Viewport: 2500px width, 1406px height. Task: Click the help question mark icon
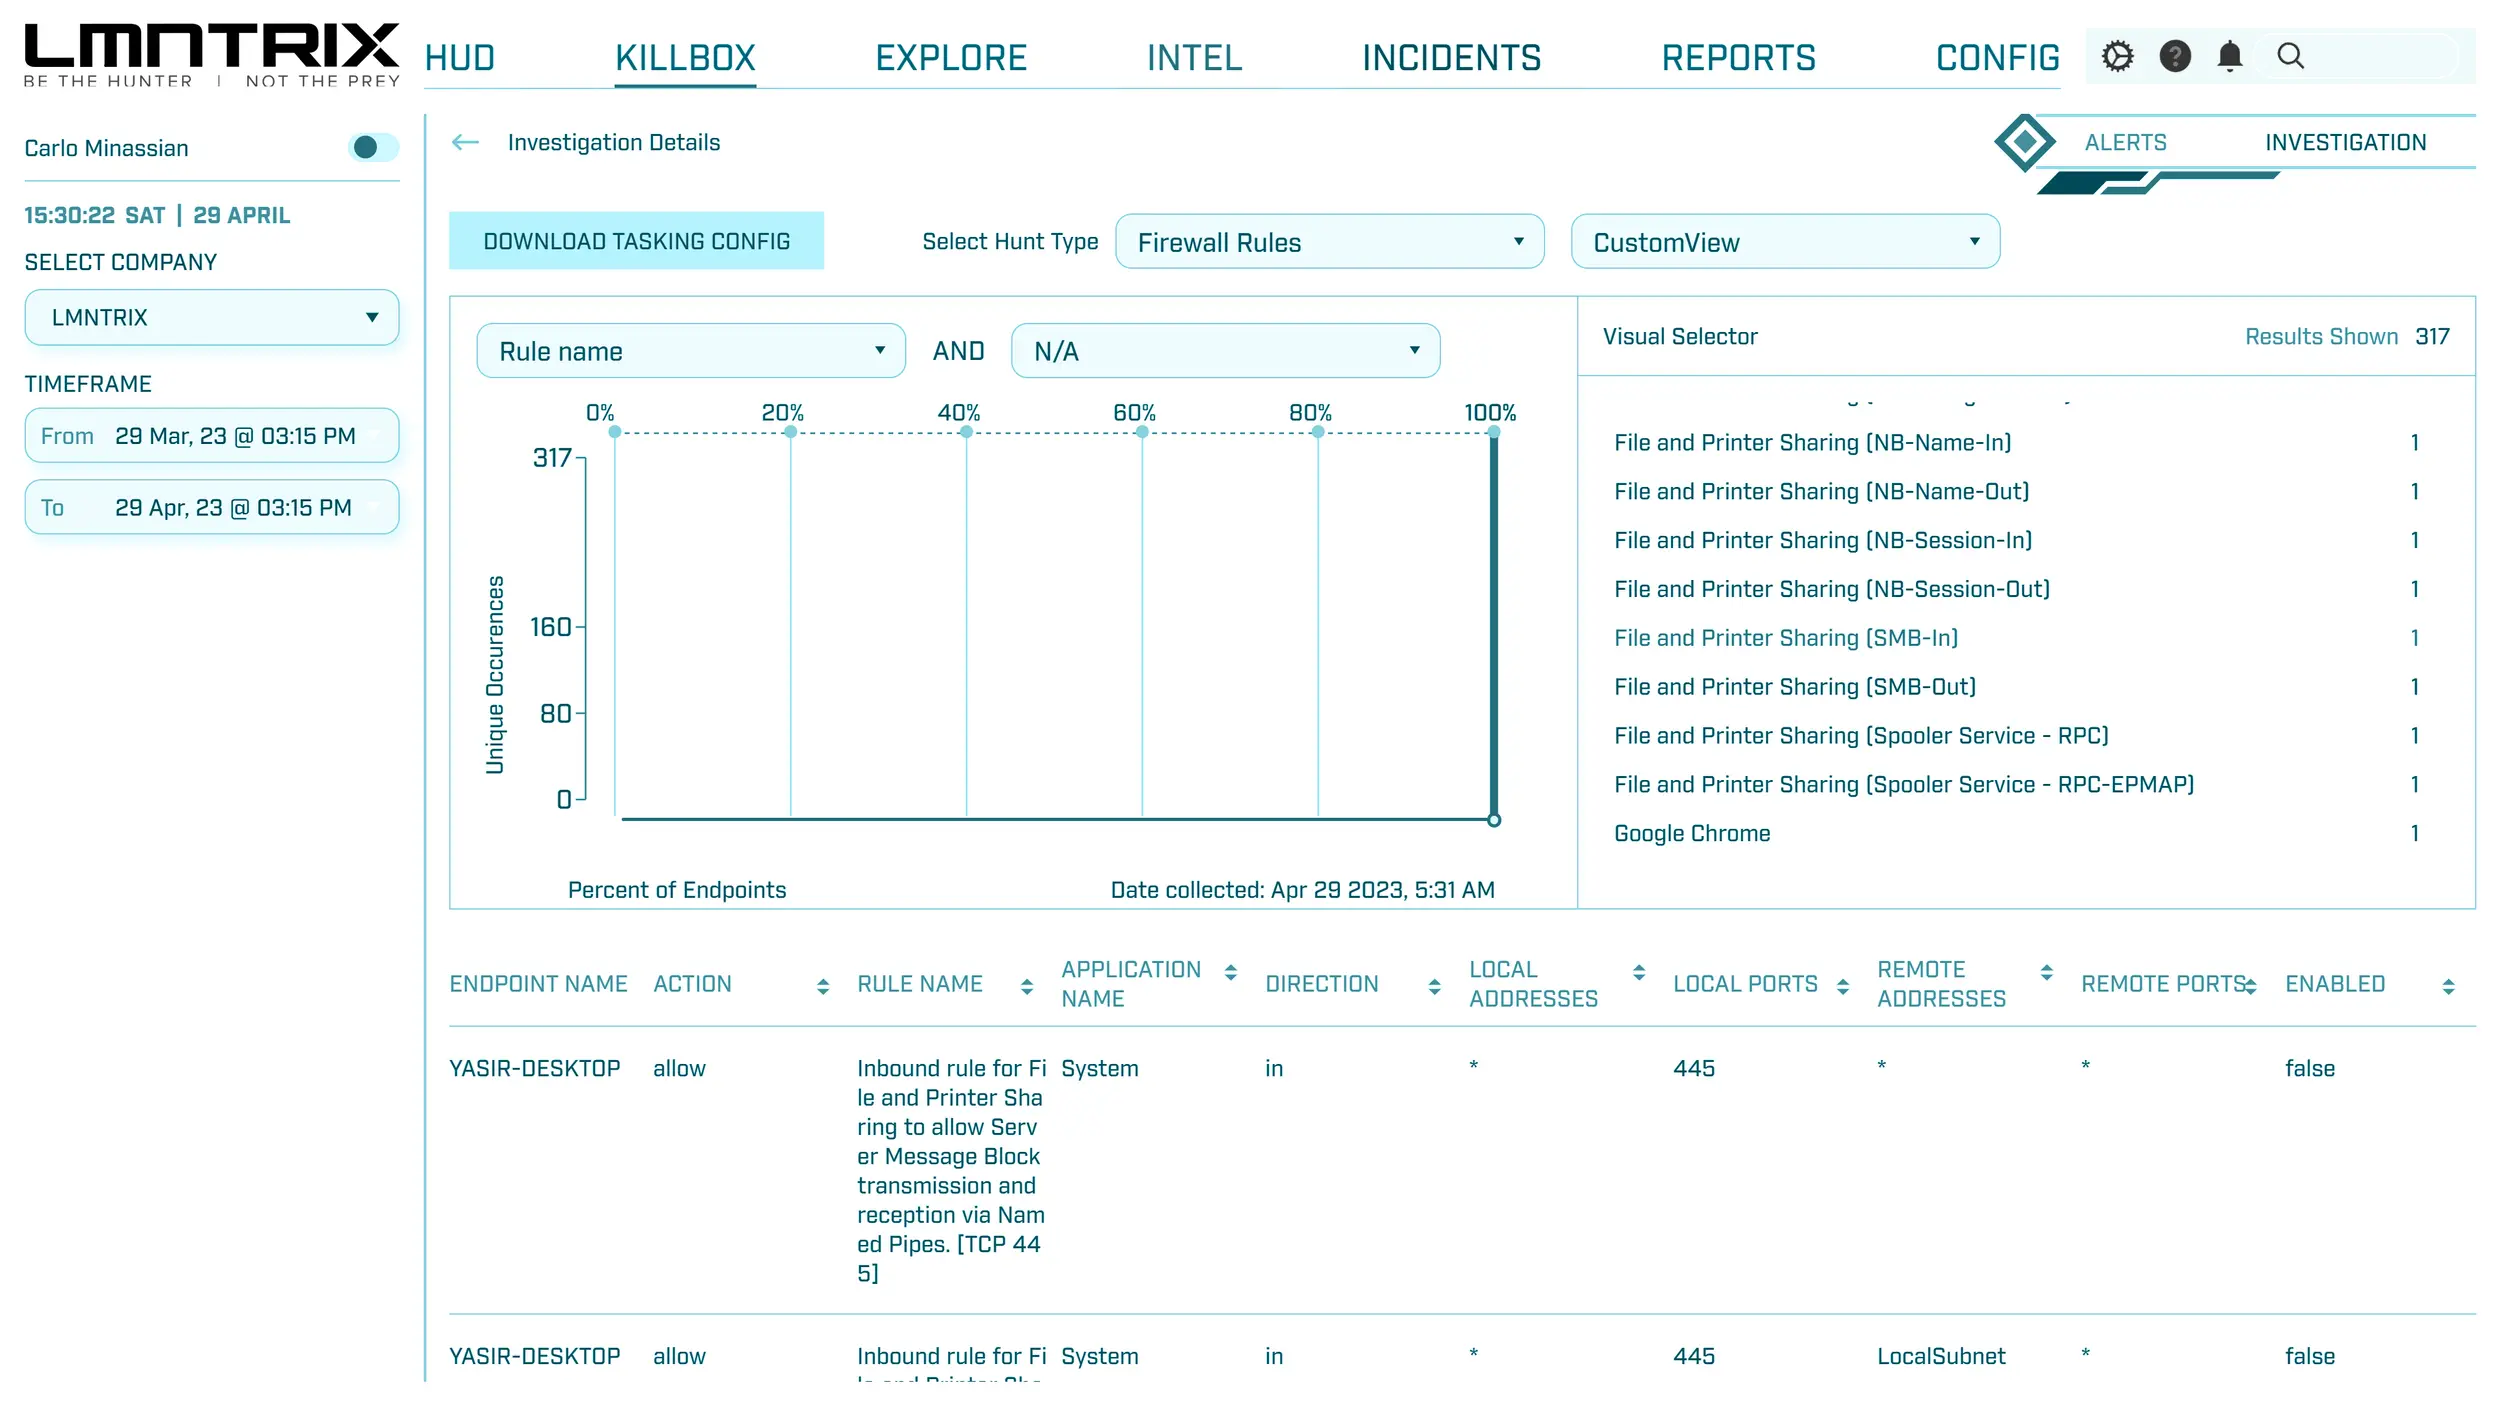click(2174, 56)
